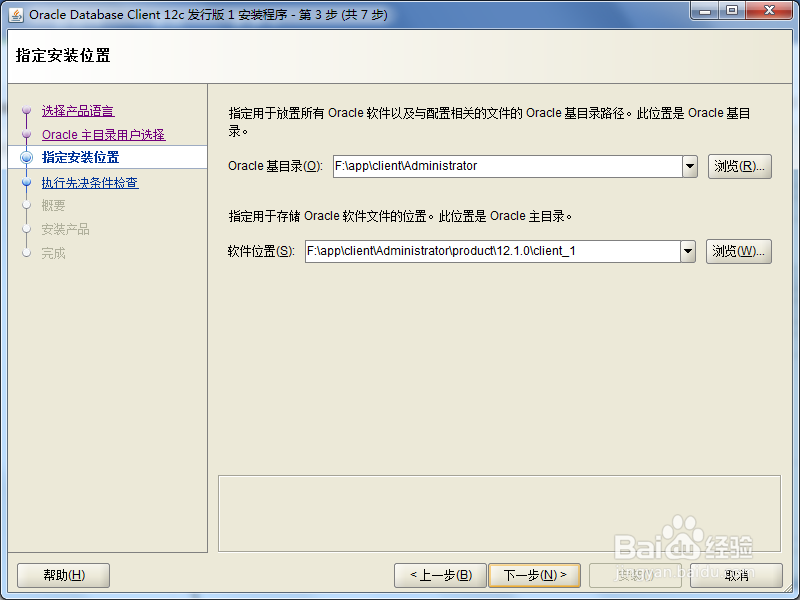Click the 指定安装位置 page heading
This screenshot has width=800, height=600.
[x=63, y=55]
